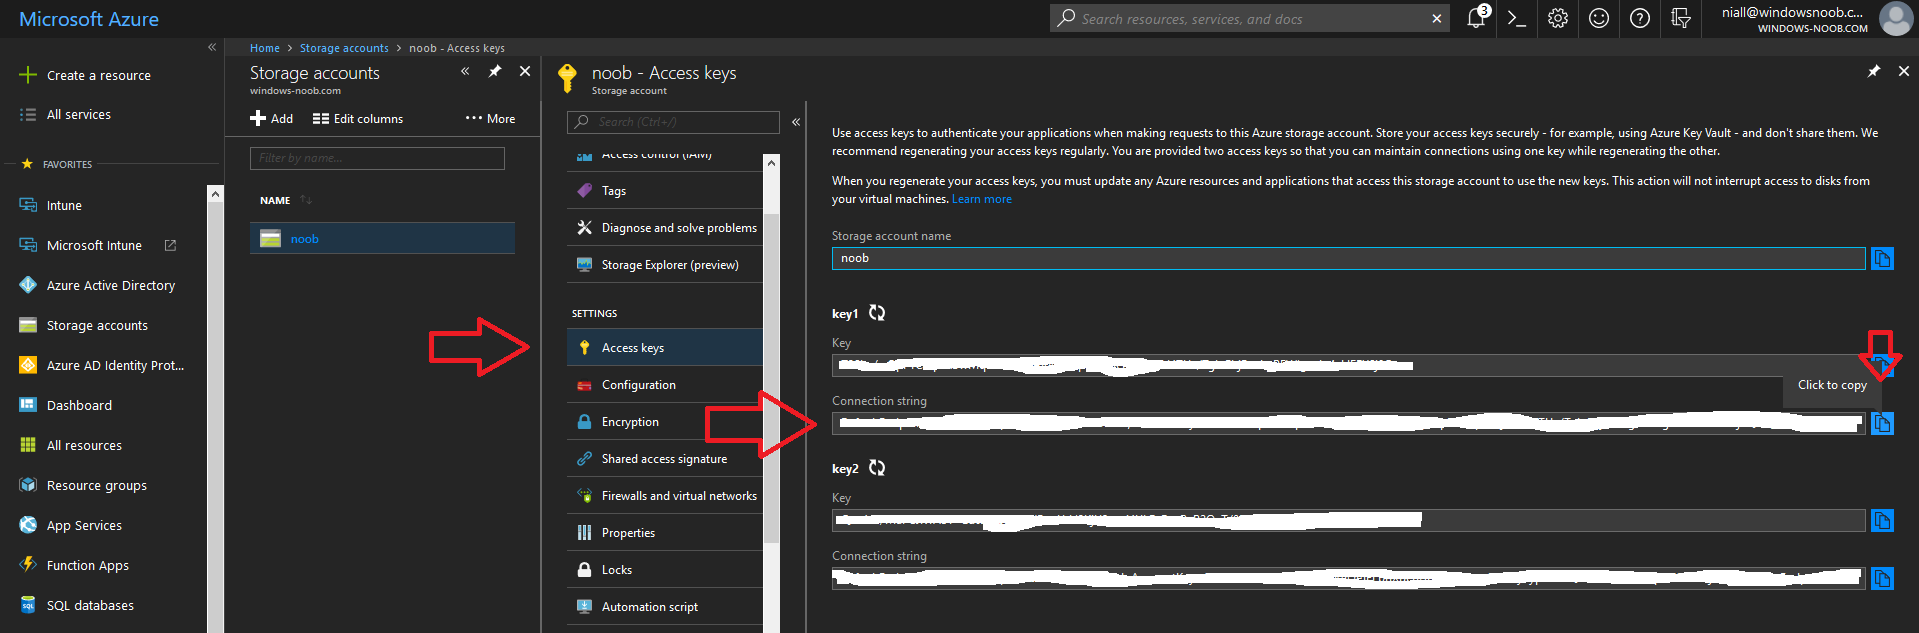Open Shared access signature
The width and height of the screenshot is (1919, 633).
[x=665, y=459]
